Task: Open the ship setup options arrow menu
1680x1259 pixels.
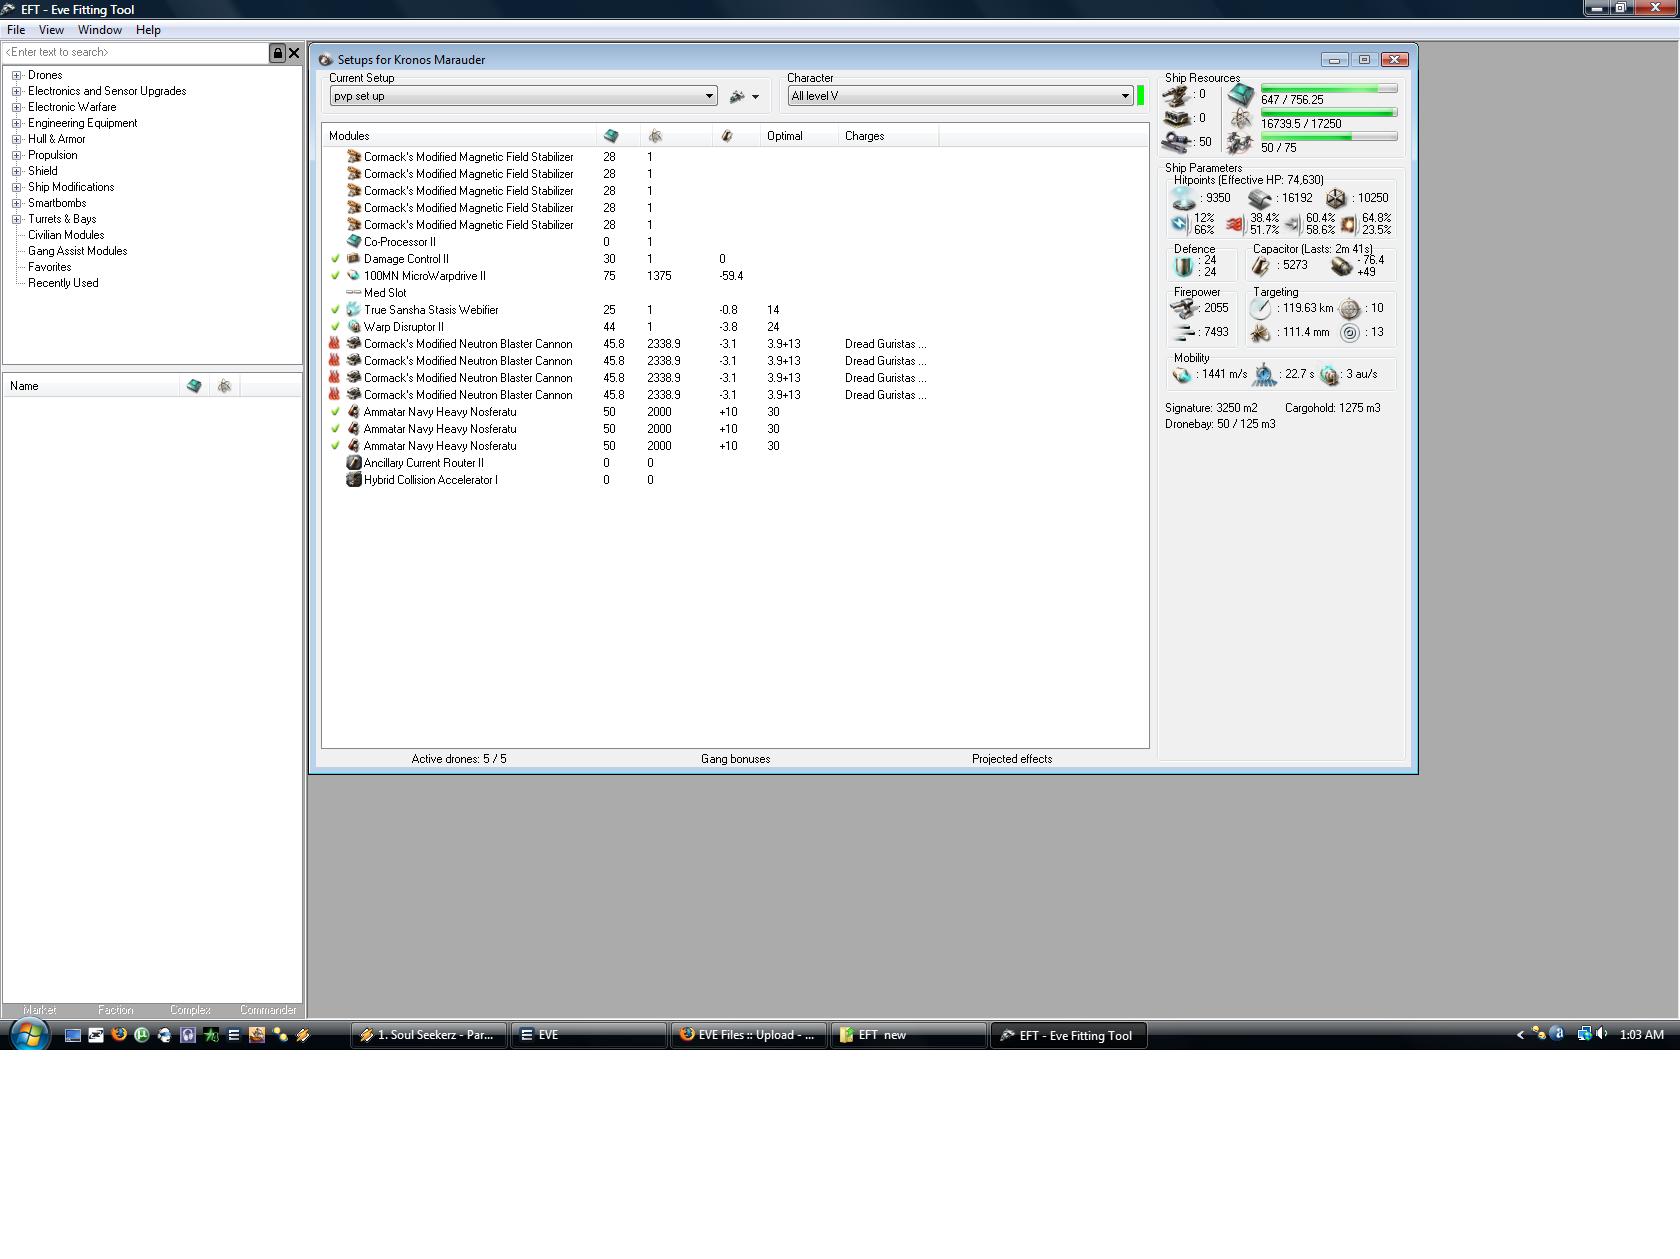Action: pyautogui.click(x=755, y=97)
